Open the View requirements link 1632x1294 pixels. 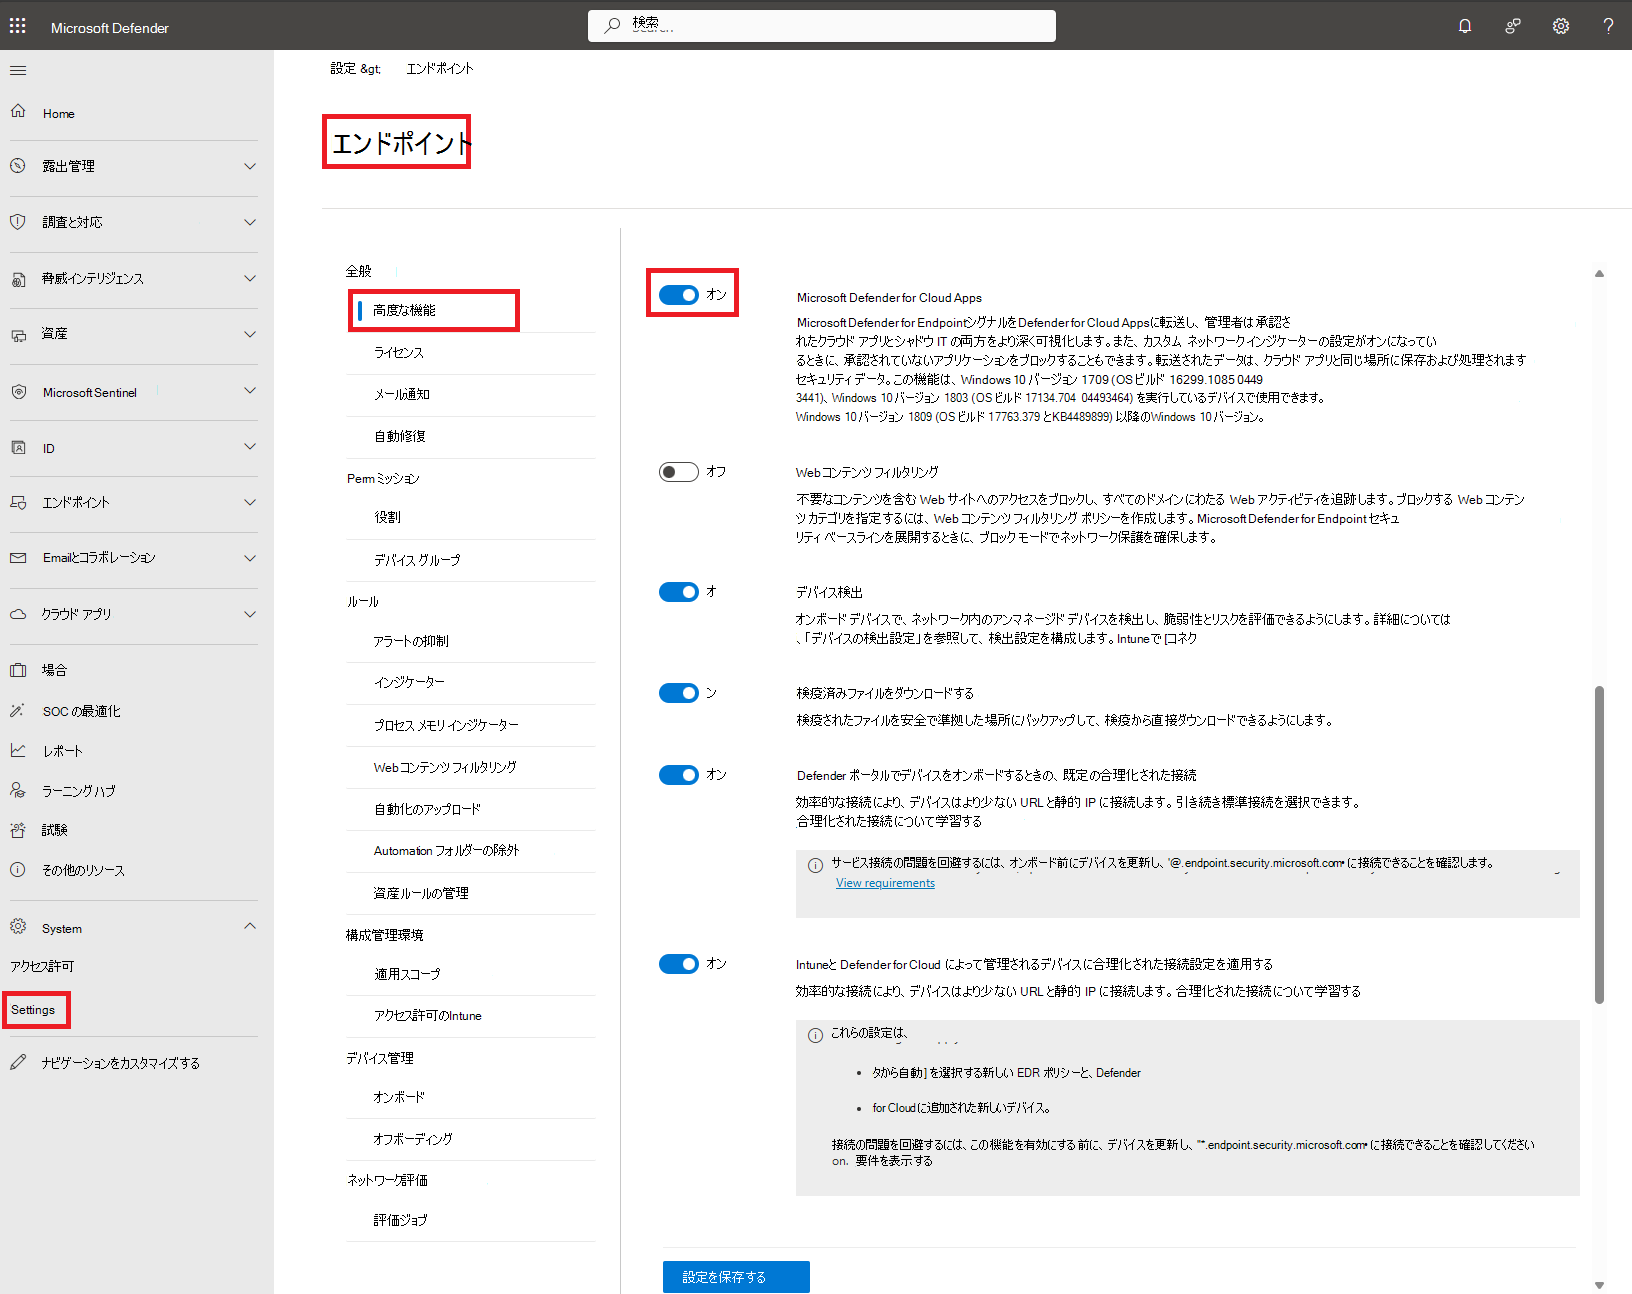tap(884, 882)
